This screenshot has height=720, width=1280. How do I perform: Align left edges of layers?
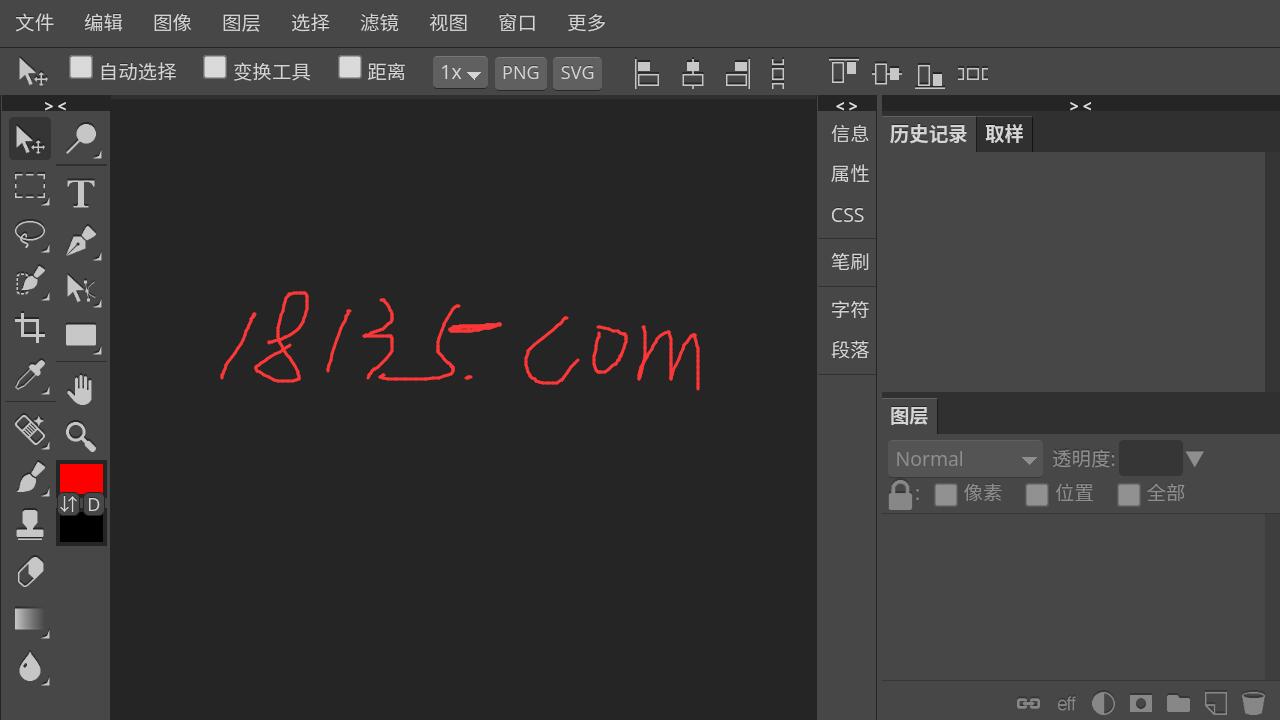[647, 73]
